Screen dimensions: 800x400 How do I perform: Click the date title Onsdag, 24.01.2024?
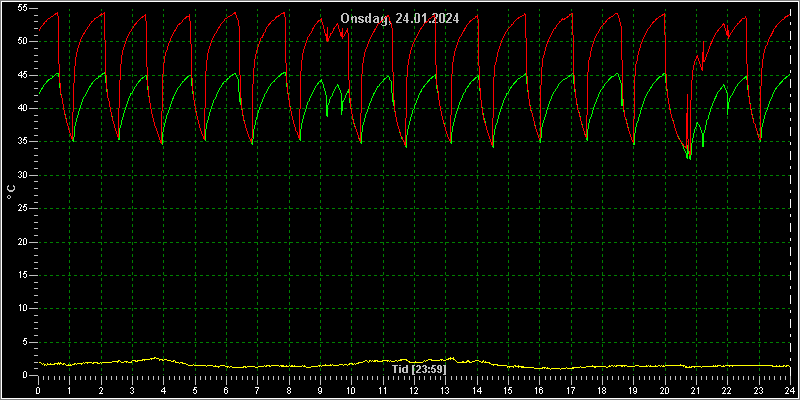399,19
